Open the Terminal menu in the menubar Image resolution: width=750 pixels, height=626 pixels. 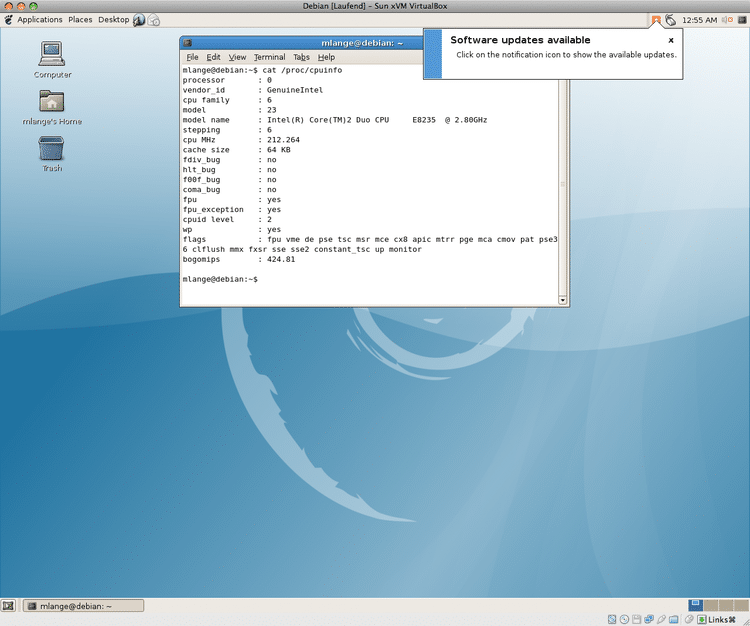tap(269, 57)
